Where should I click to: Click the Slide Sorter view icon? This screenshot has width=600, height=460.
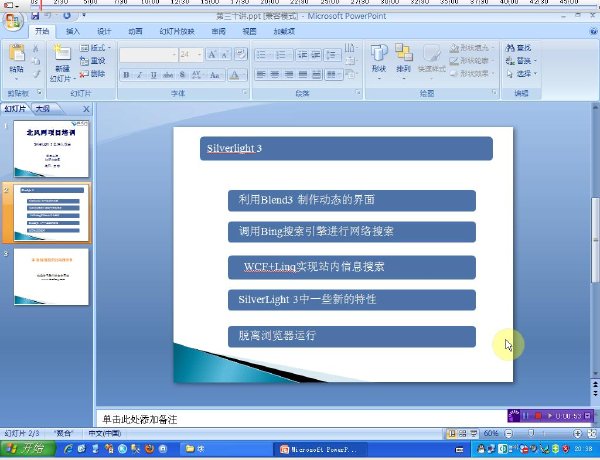point(463,434)
